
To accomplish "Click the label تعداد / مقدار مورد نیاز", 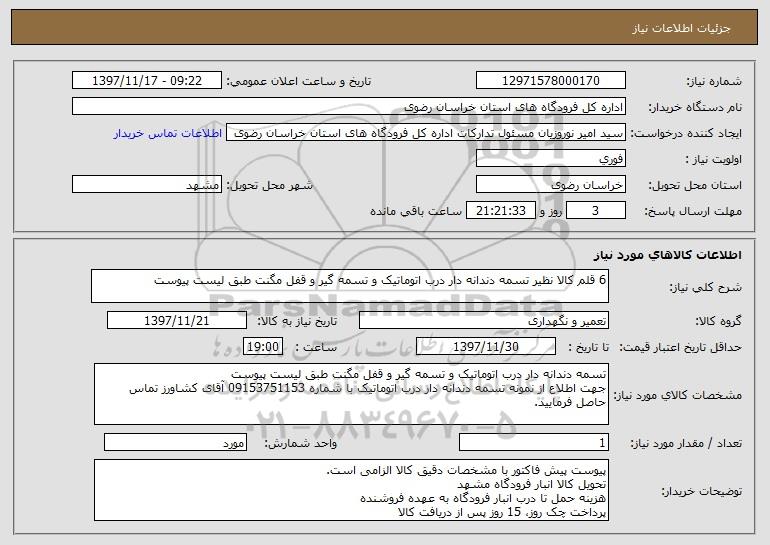I will [686, 444].
